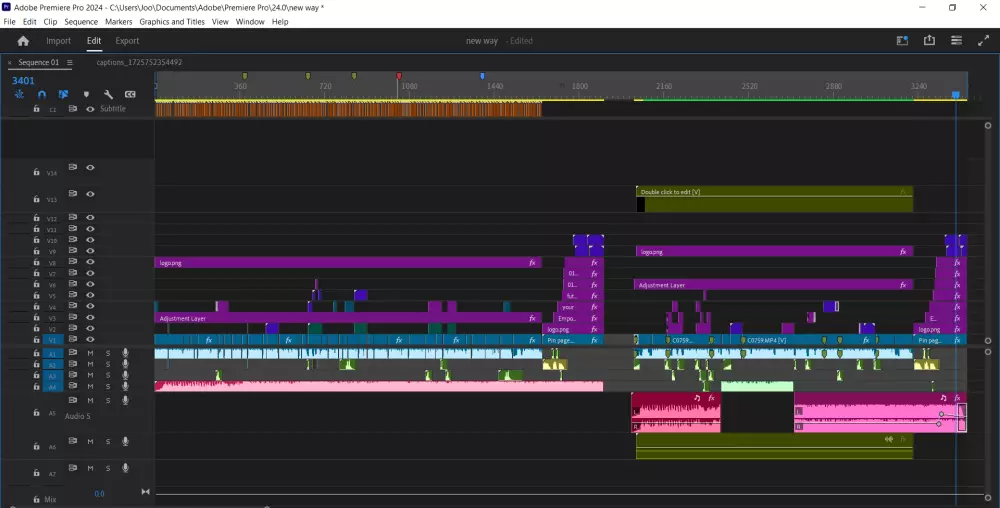1000x508 pixels.
Task: Click the Mix volume value 0.0
Action: click(x=99, y=494)
